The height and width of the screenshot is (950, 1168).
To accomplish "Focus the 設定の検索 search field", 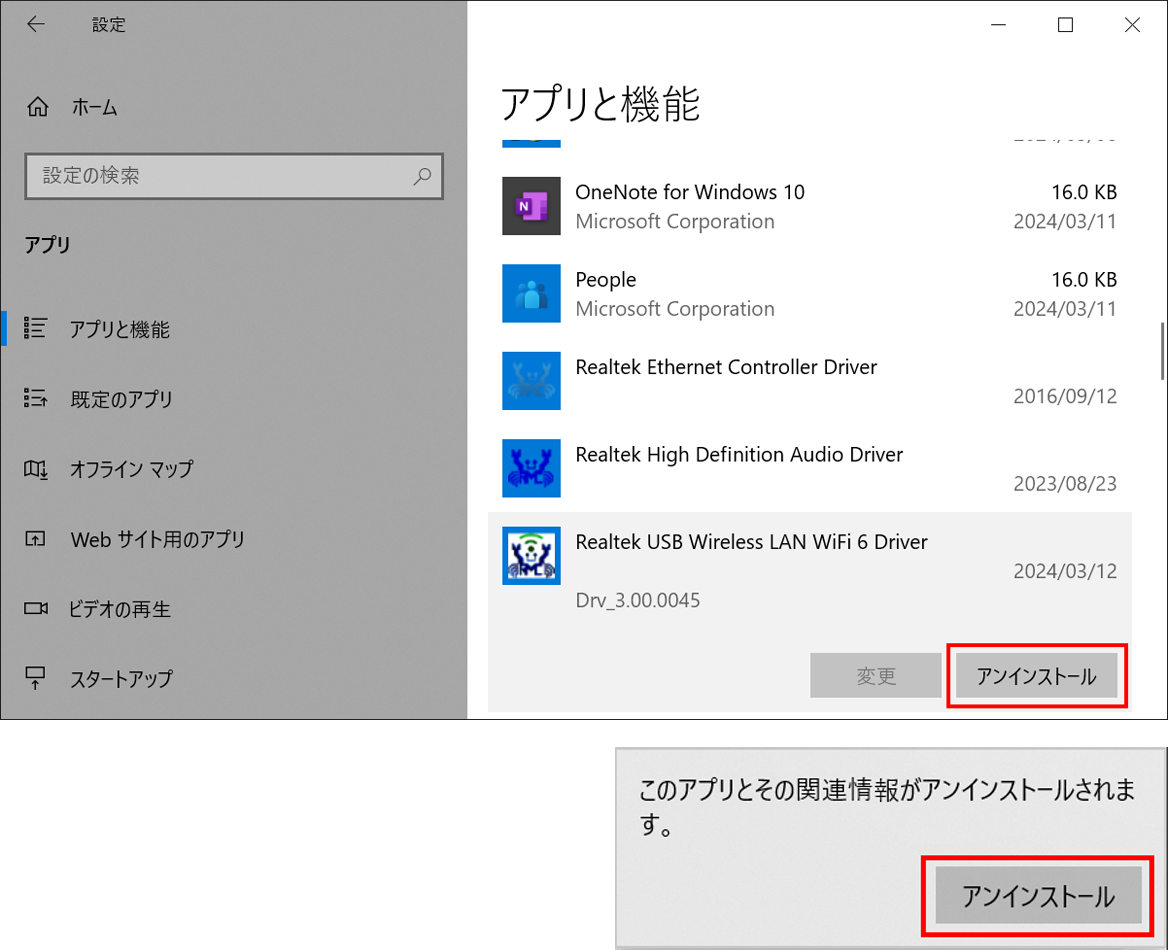I will [x=234, y=177].
